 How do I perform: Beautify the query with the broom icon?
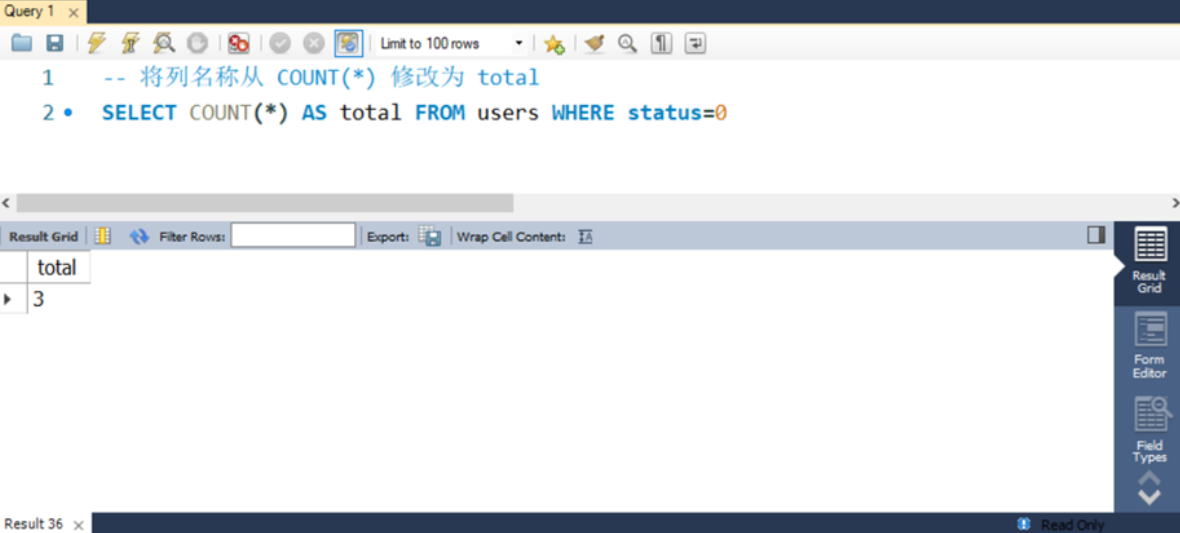tap(595, 44)
